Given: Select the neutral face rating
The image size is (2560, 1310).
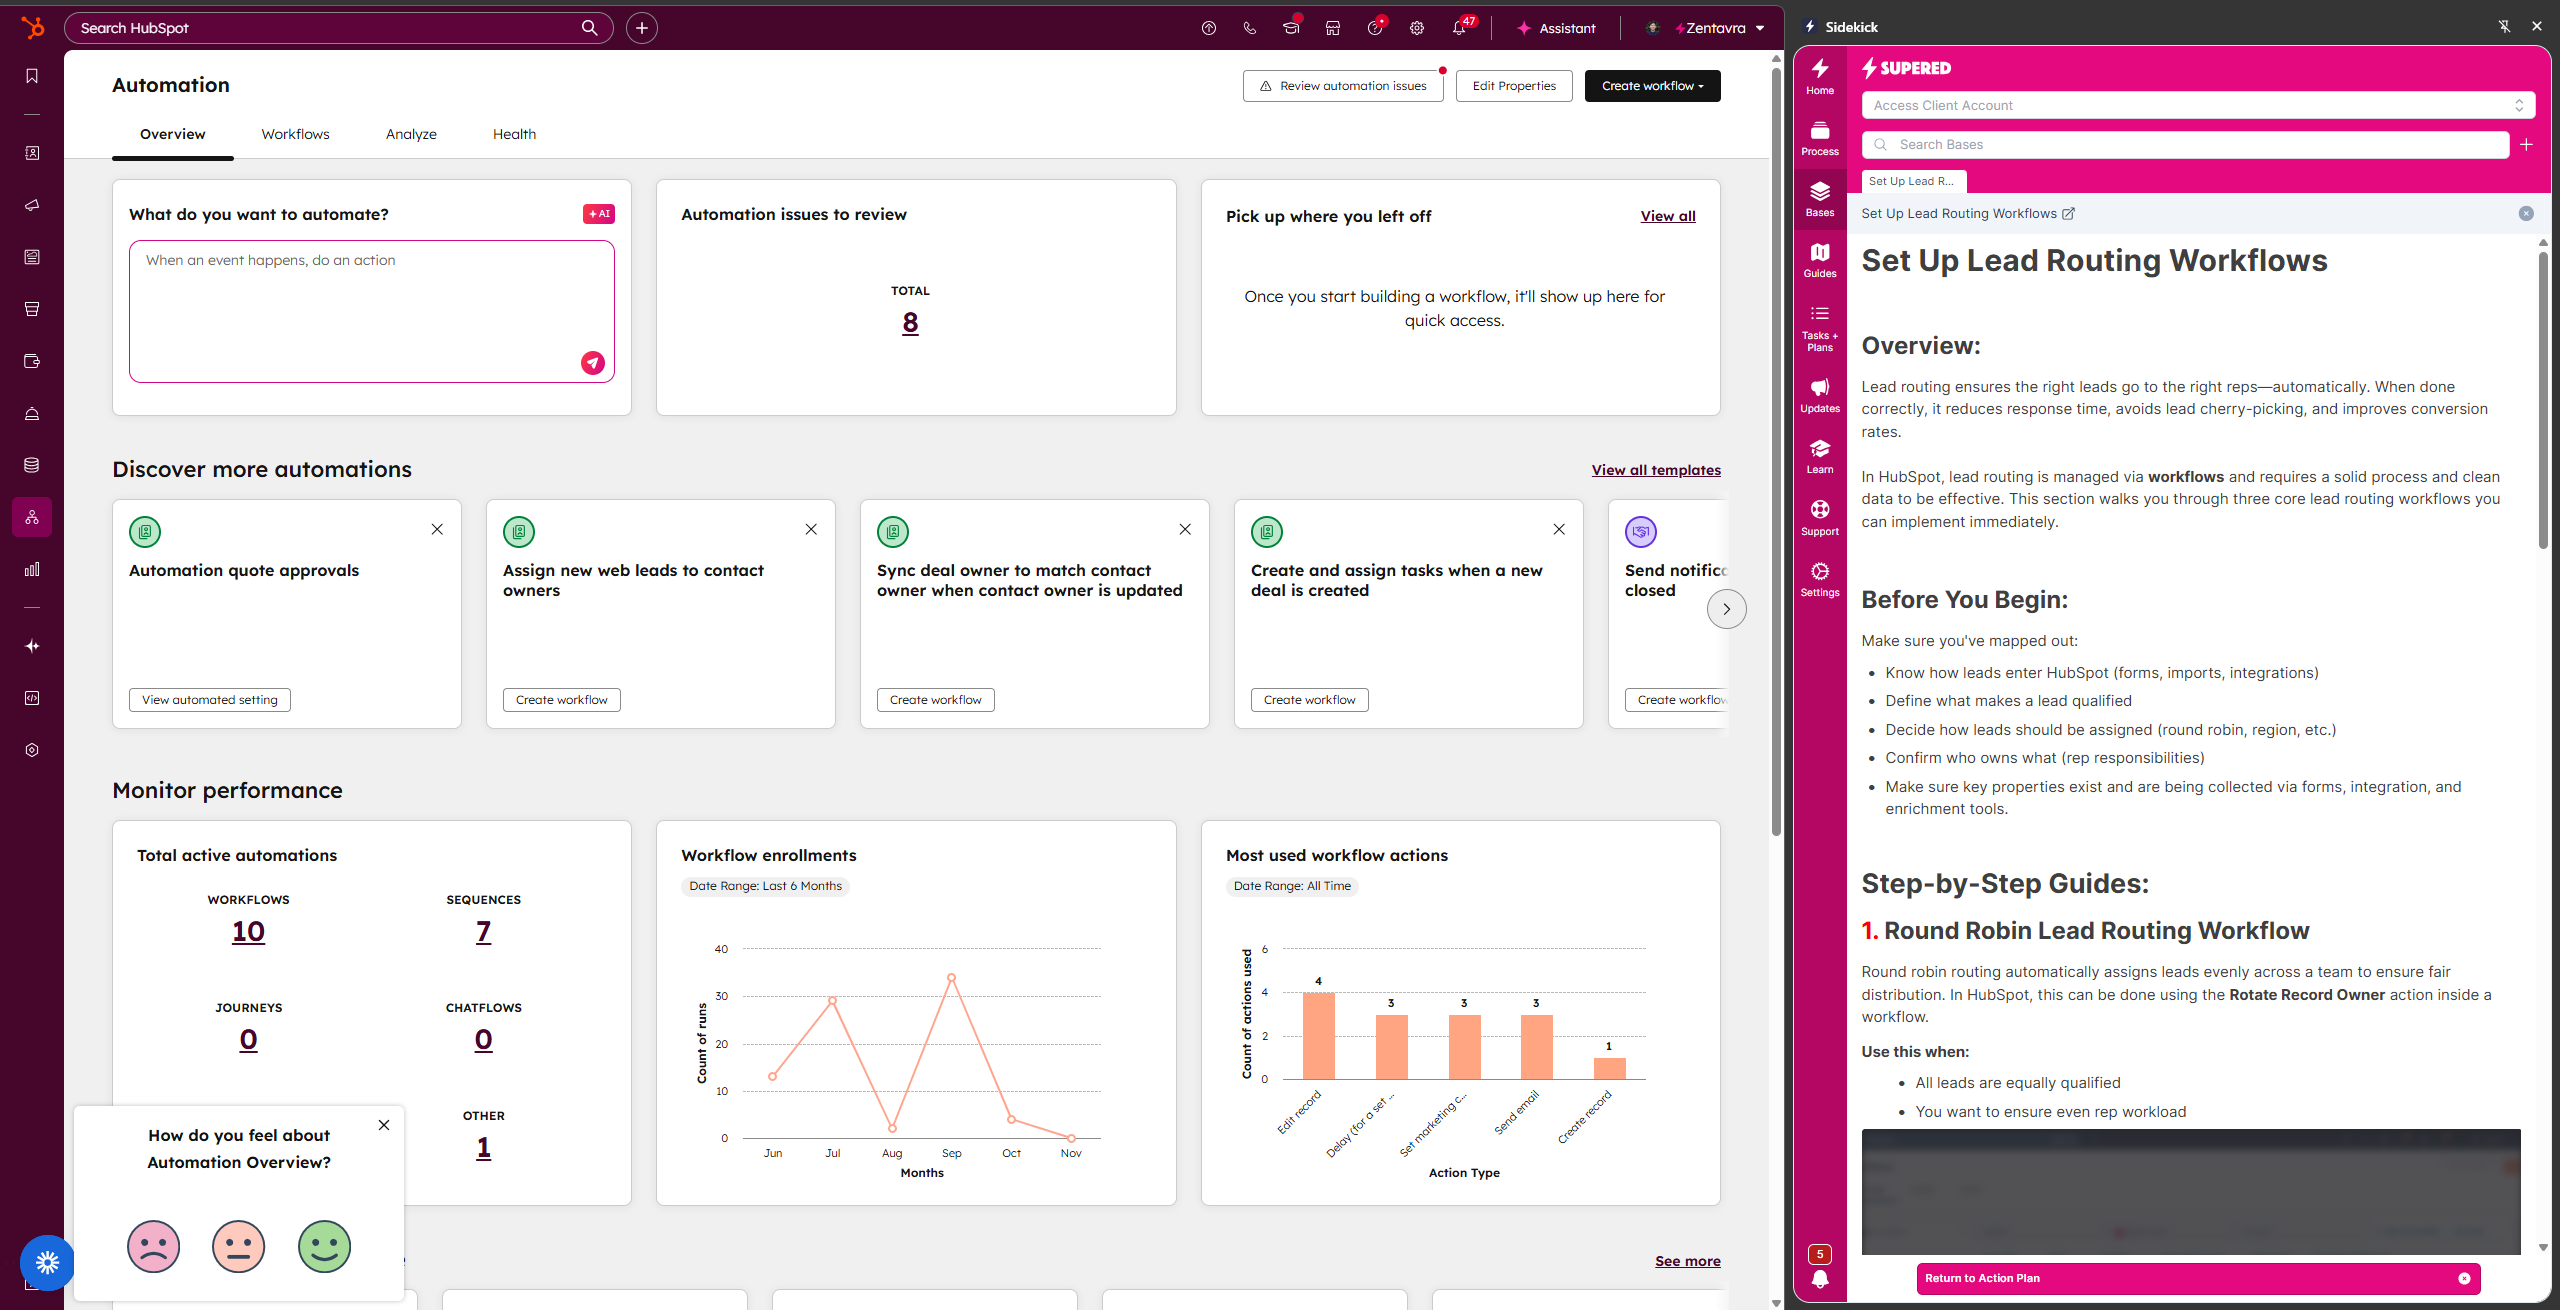Looking at the screenshot, I should pos(238,1246).
